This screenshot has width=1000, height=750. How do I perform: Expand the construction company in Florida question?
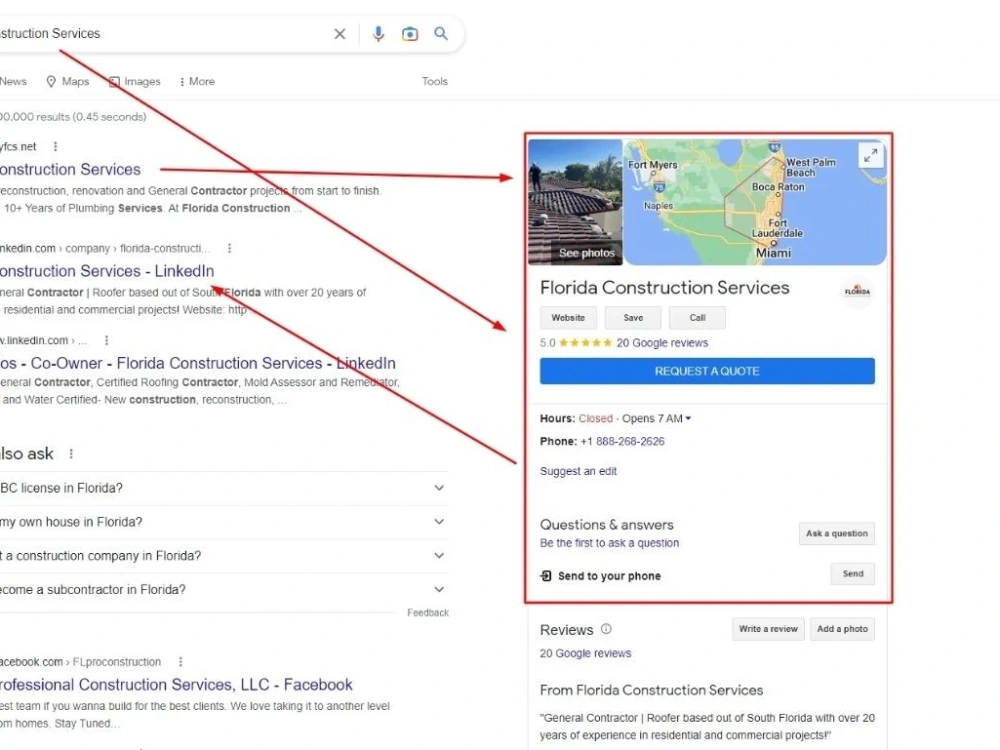click(x=223, y=555)
